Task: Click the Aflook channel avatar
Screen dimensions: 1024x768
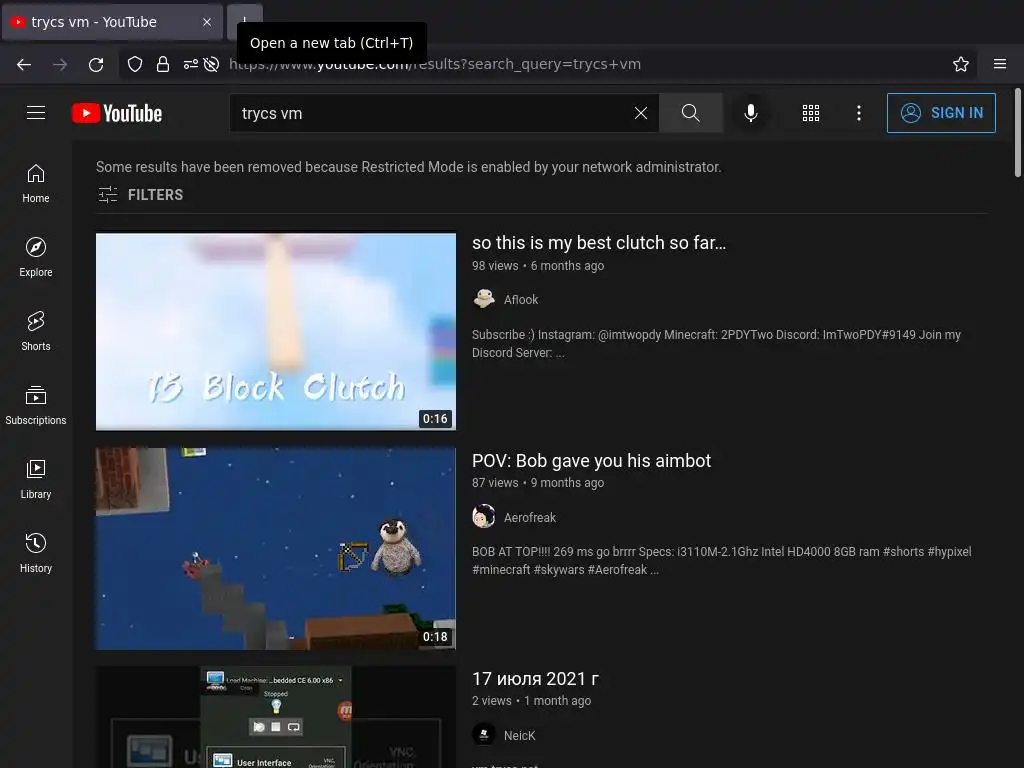Action: [484, 299]
